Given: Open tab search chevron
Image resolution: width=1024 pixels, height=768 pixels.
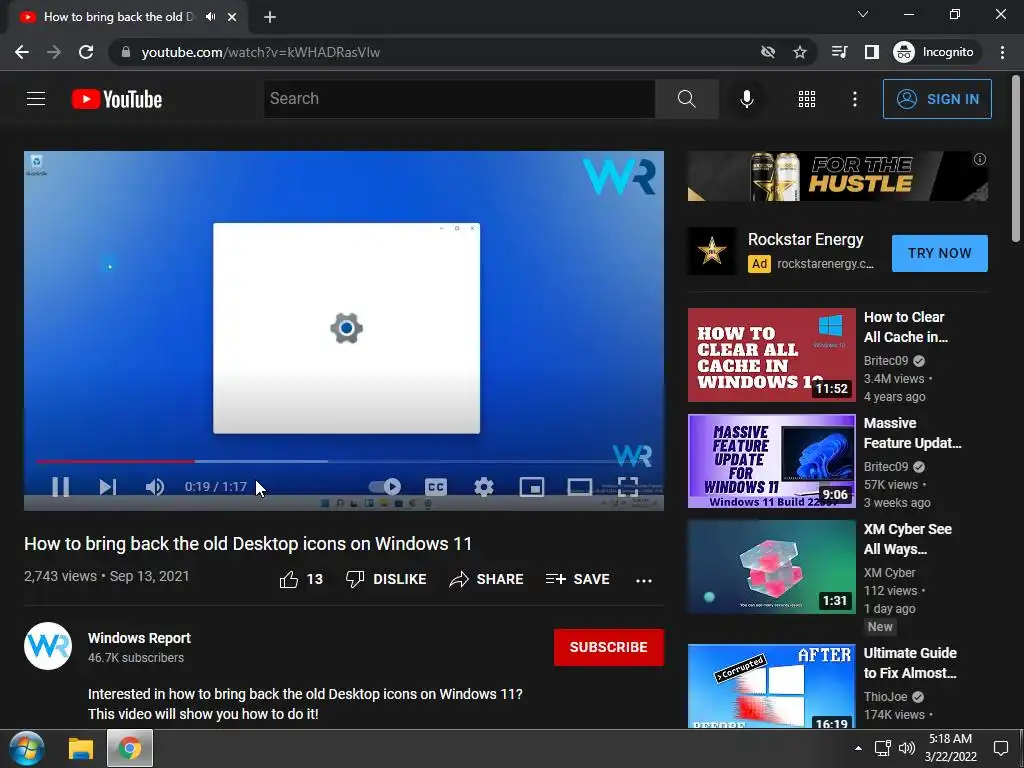Looking at the screenshot, I should point(863,14).
